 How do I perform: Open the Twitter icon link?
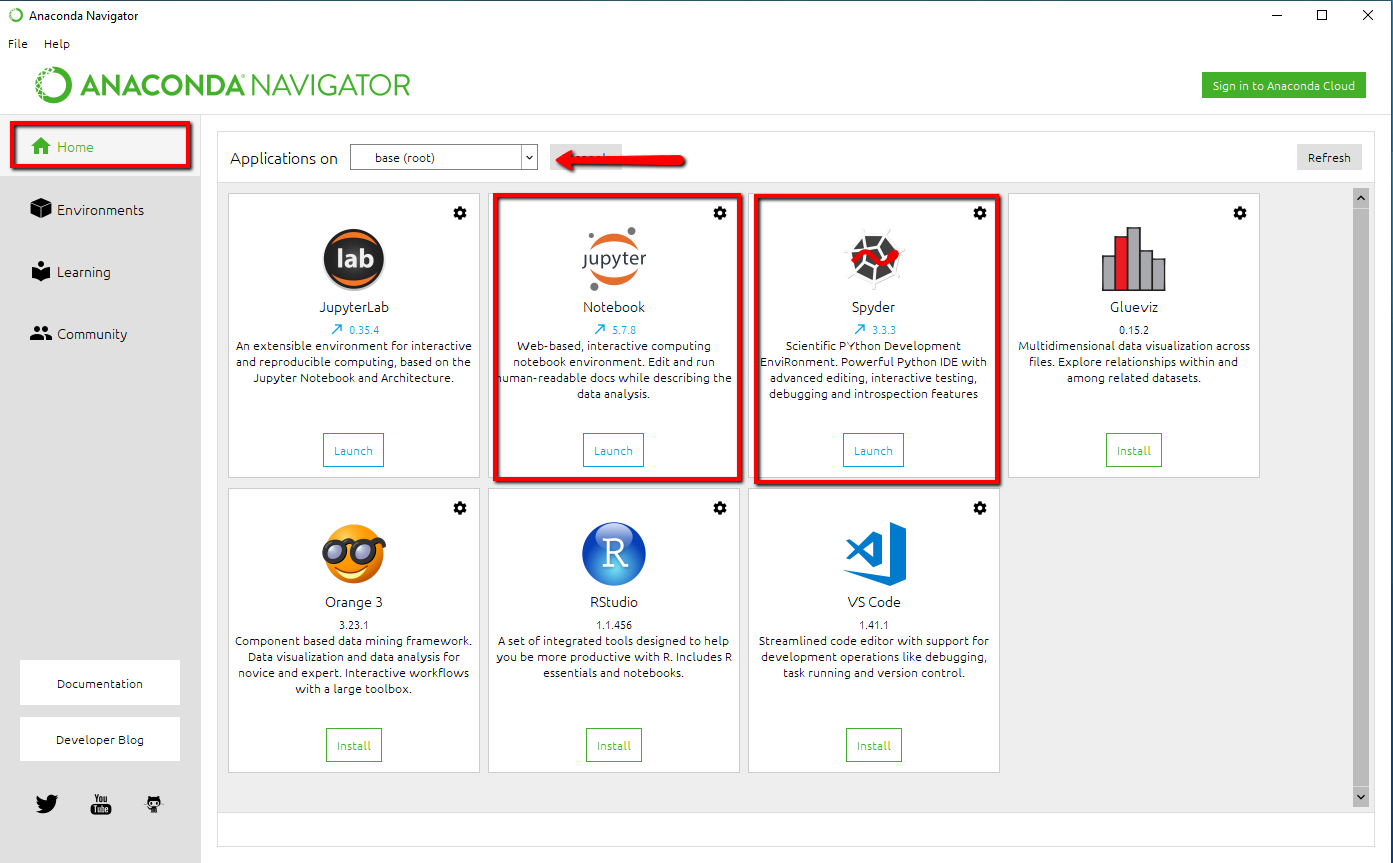47,804
